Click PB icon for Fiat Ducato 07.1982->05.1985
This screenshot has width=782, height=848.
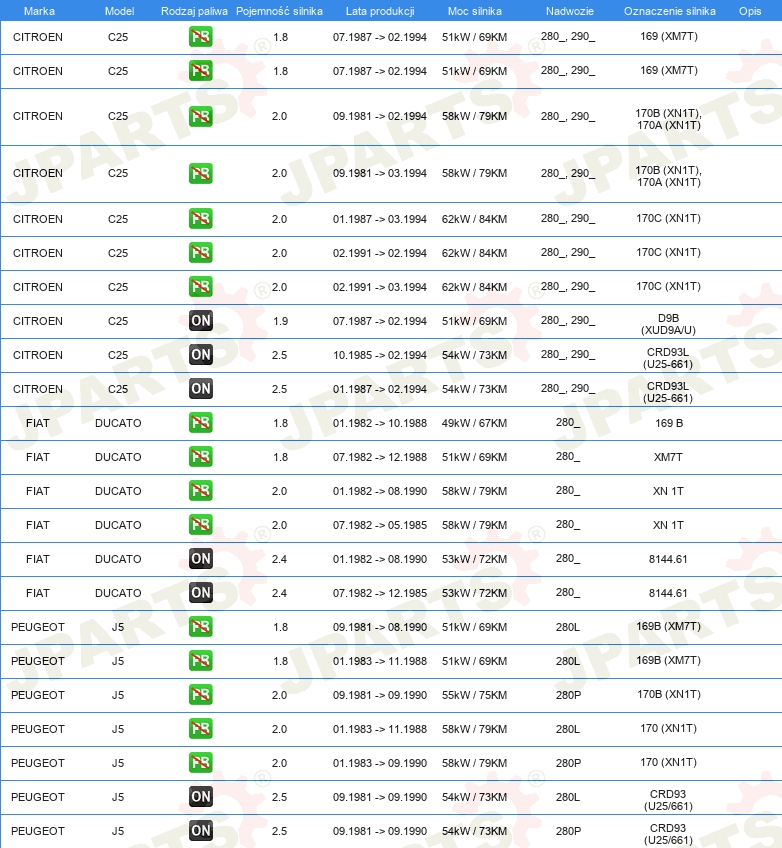click(x=201, y=525)
